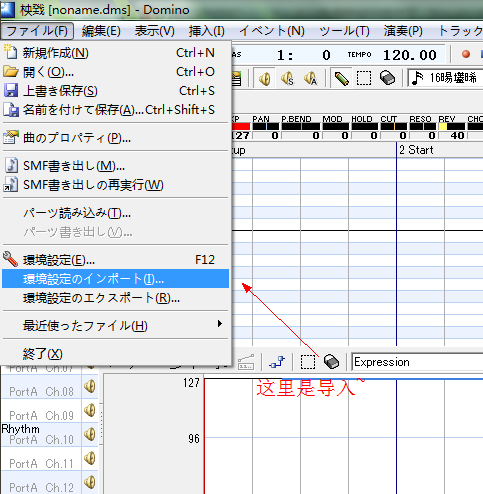Choose 終了(X) to exit
This screenshot has height=494, width=483.
[115, 354]
